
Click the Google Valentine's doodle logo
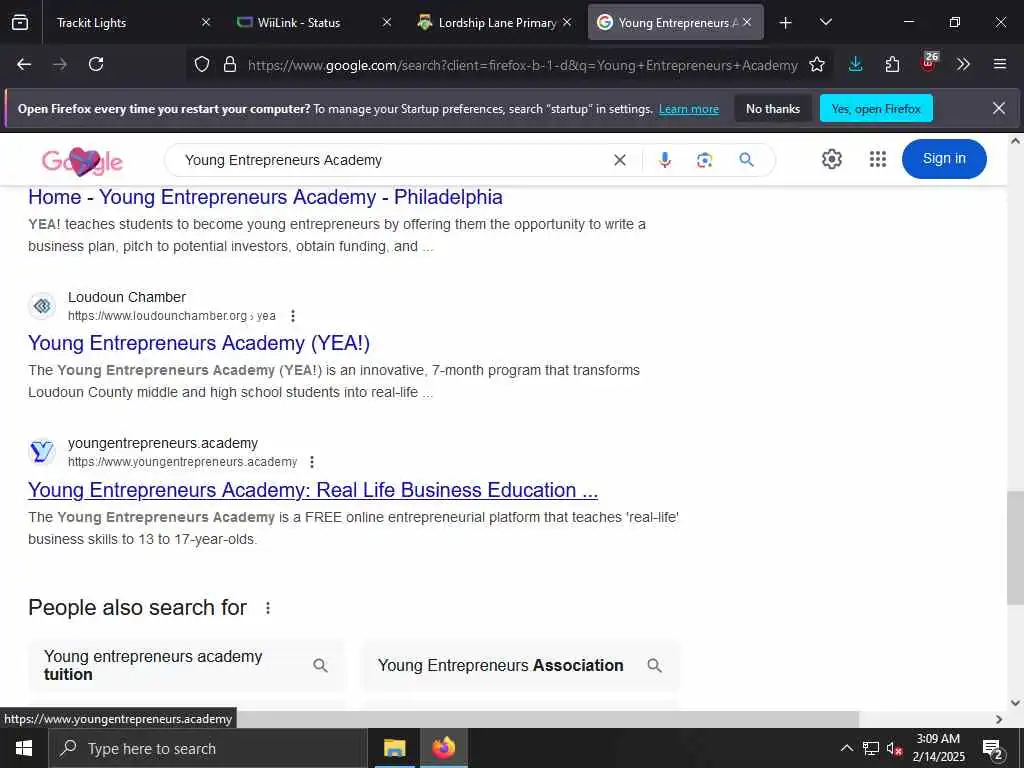click(82, 161)
